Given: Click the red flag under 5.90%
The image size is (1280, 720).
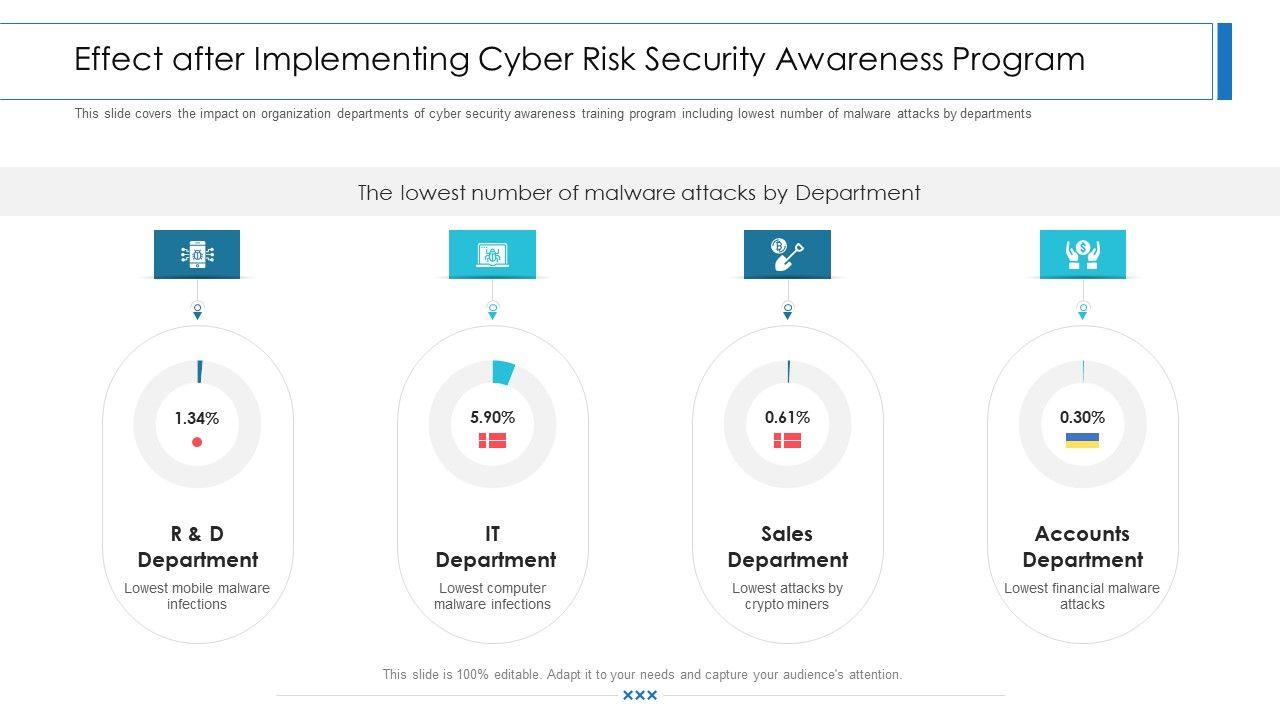Looking at the screenshot, I should click(x=492, y=441).
